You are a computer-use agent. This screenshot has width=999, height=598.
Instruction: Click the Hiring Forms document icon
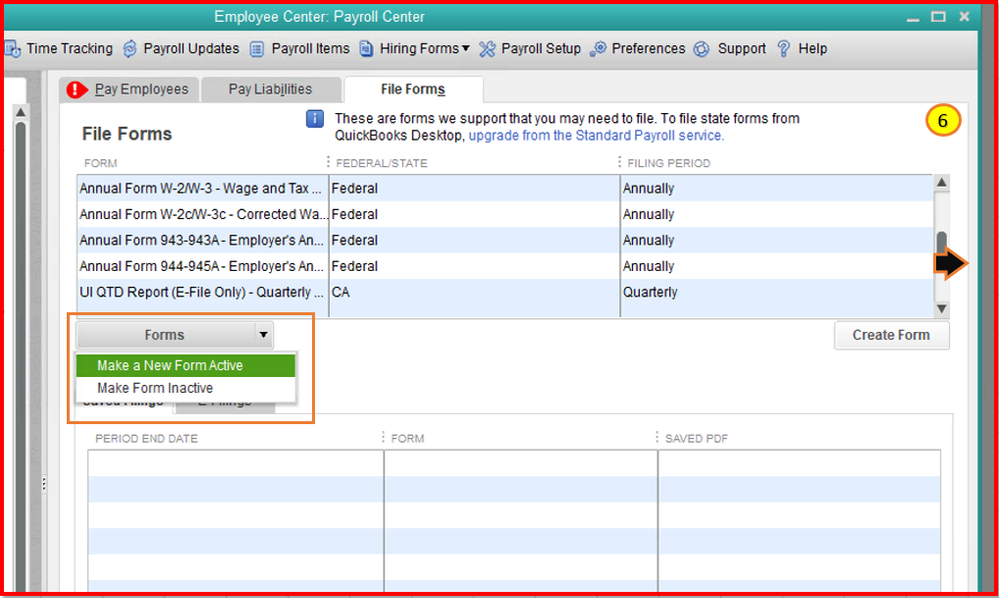pos(366,49)
